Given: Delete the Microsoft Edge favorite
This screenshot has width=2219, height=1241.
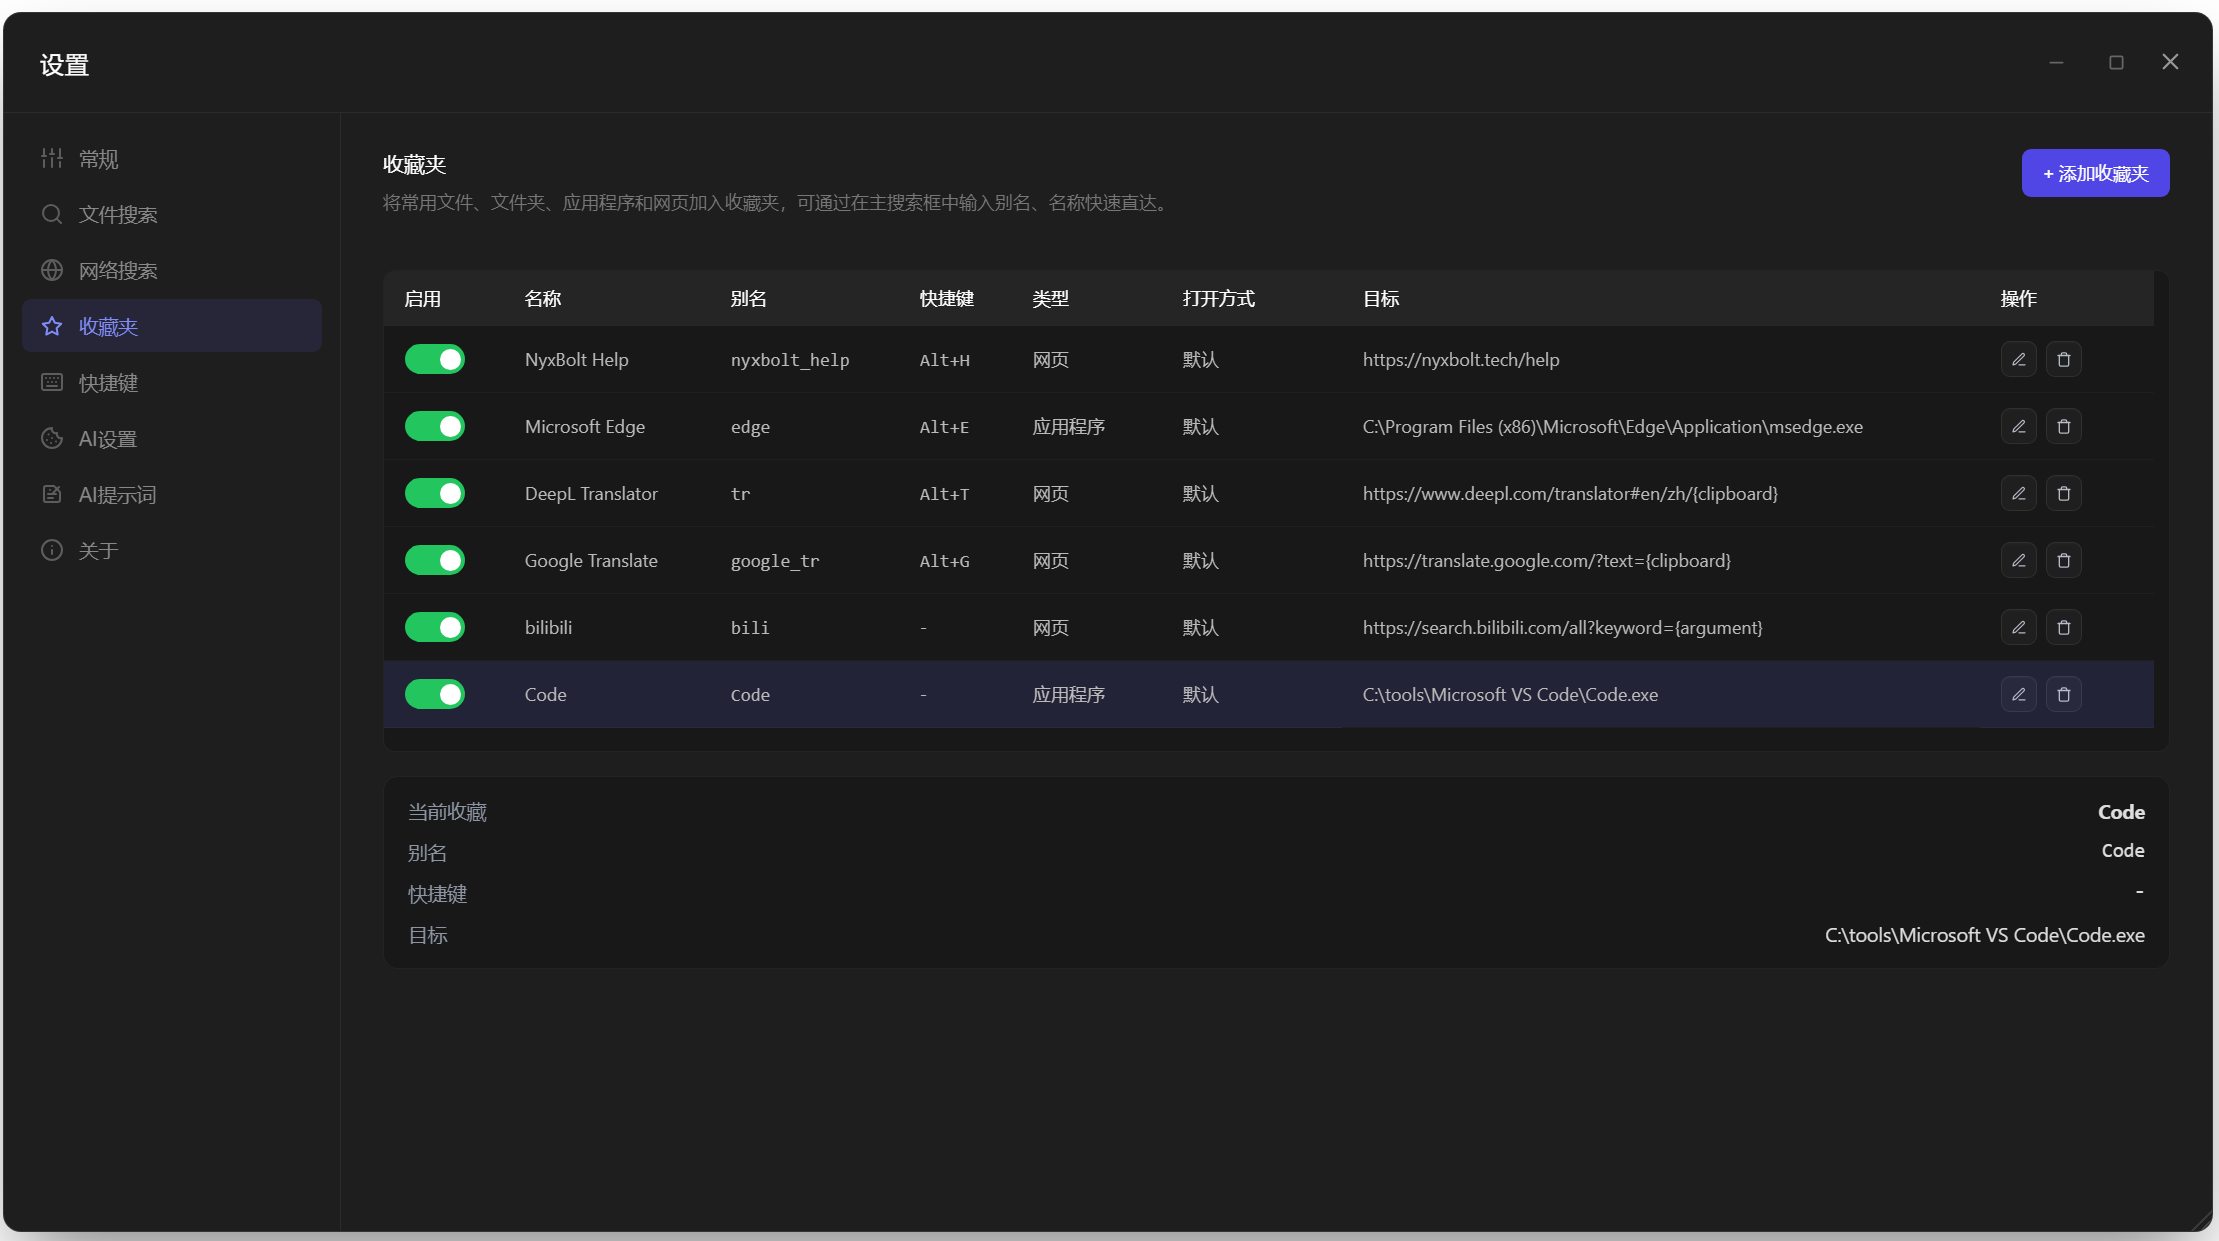Looking at the screenshot, I should pos(2063,426).
